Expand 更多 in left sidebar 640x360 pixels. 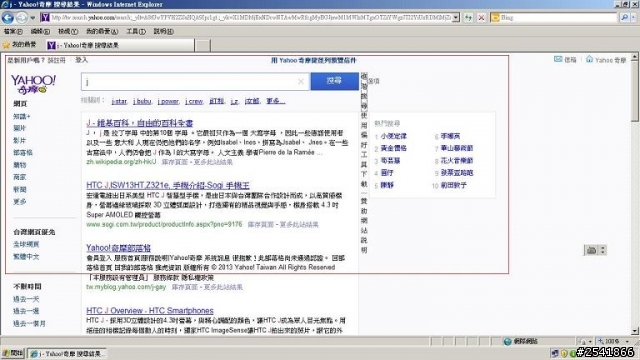(x=20, y=202)
